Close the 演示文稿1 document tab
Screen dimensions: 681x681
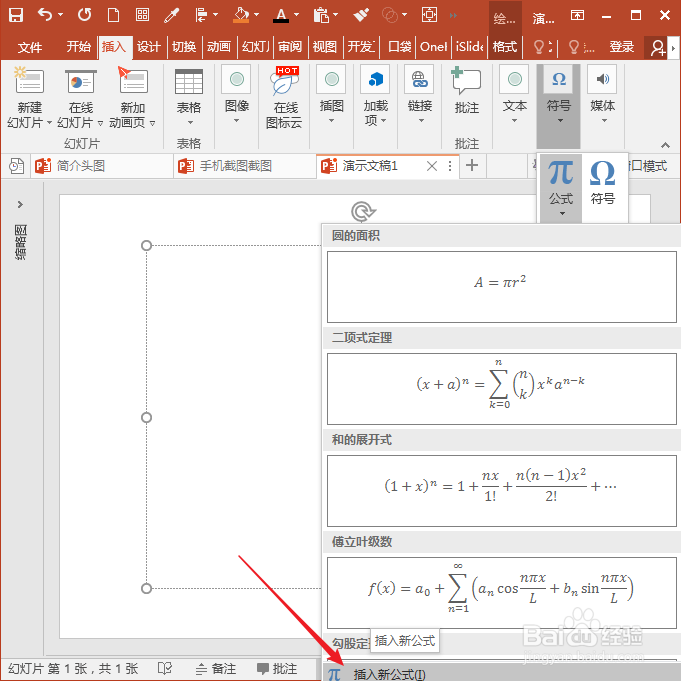click(x=432, y=166)
